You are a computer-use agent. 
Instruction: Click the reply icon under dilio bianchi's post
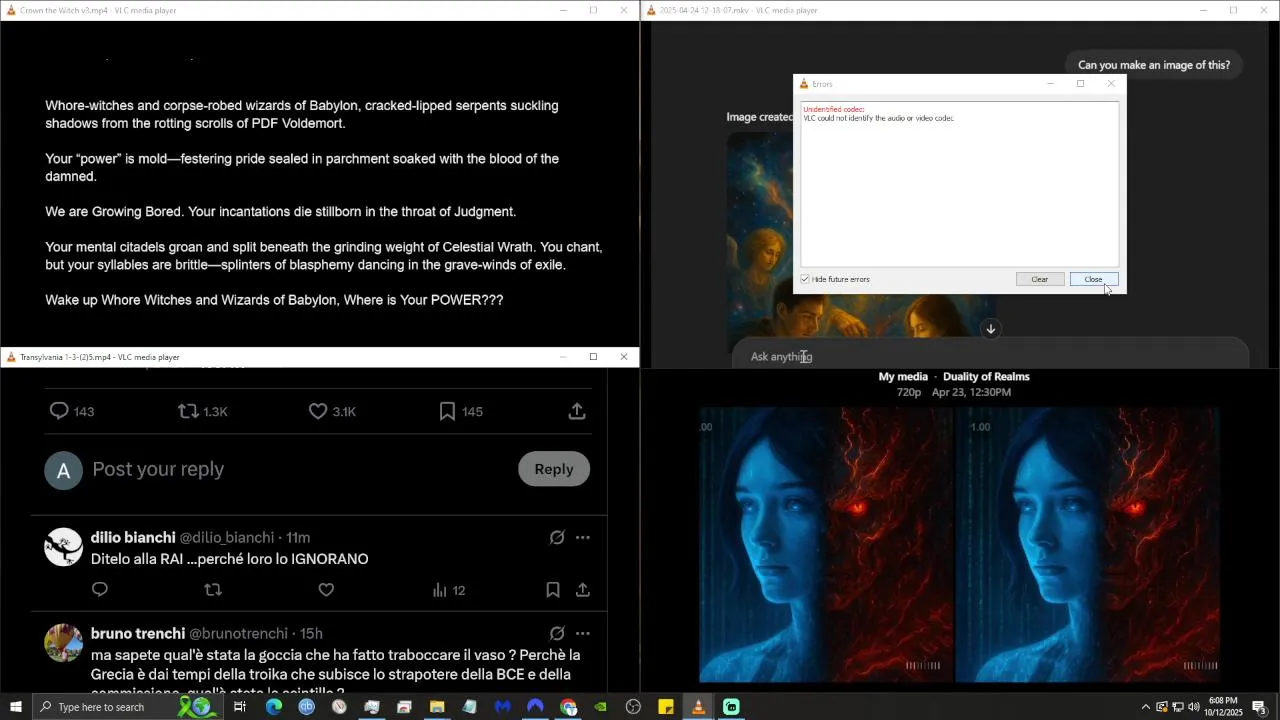click(100, 590)
